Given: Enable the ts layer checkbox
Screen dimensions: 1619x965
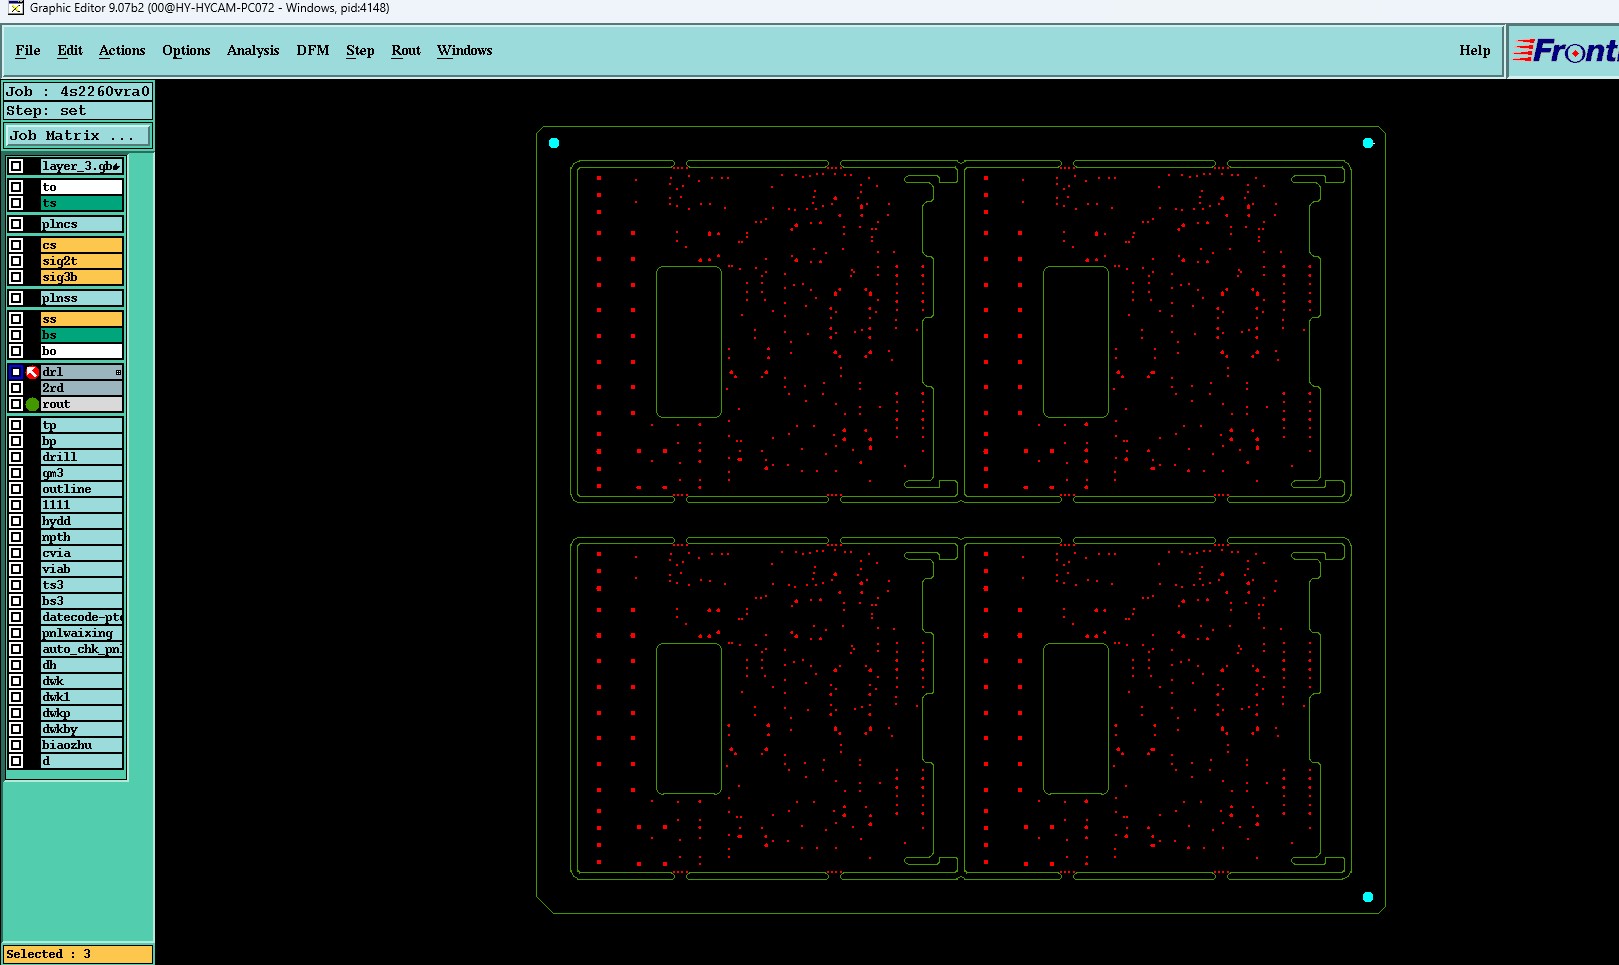Looking at the screenshot, I should 16,203.
